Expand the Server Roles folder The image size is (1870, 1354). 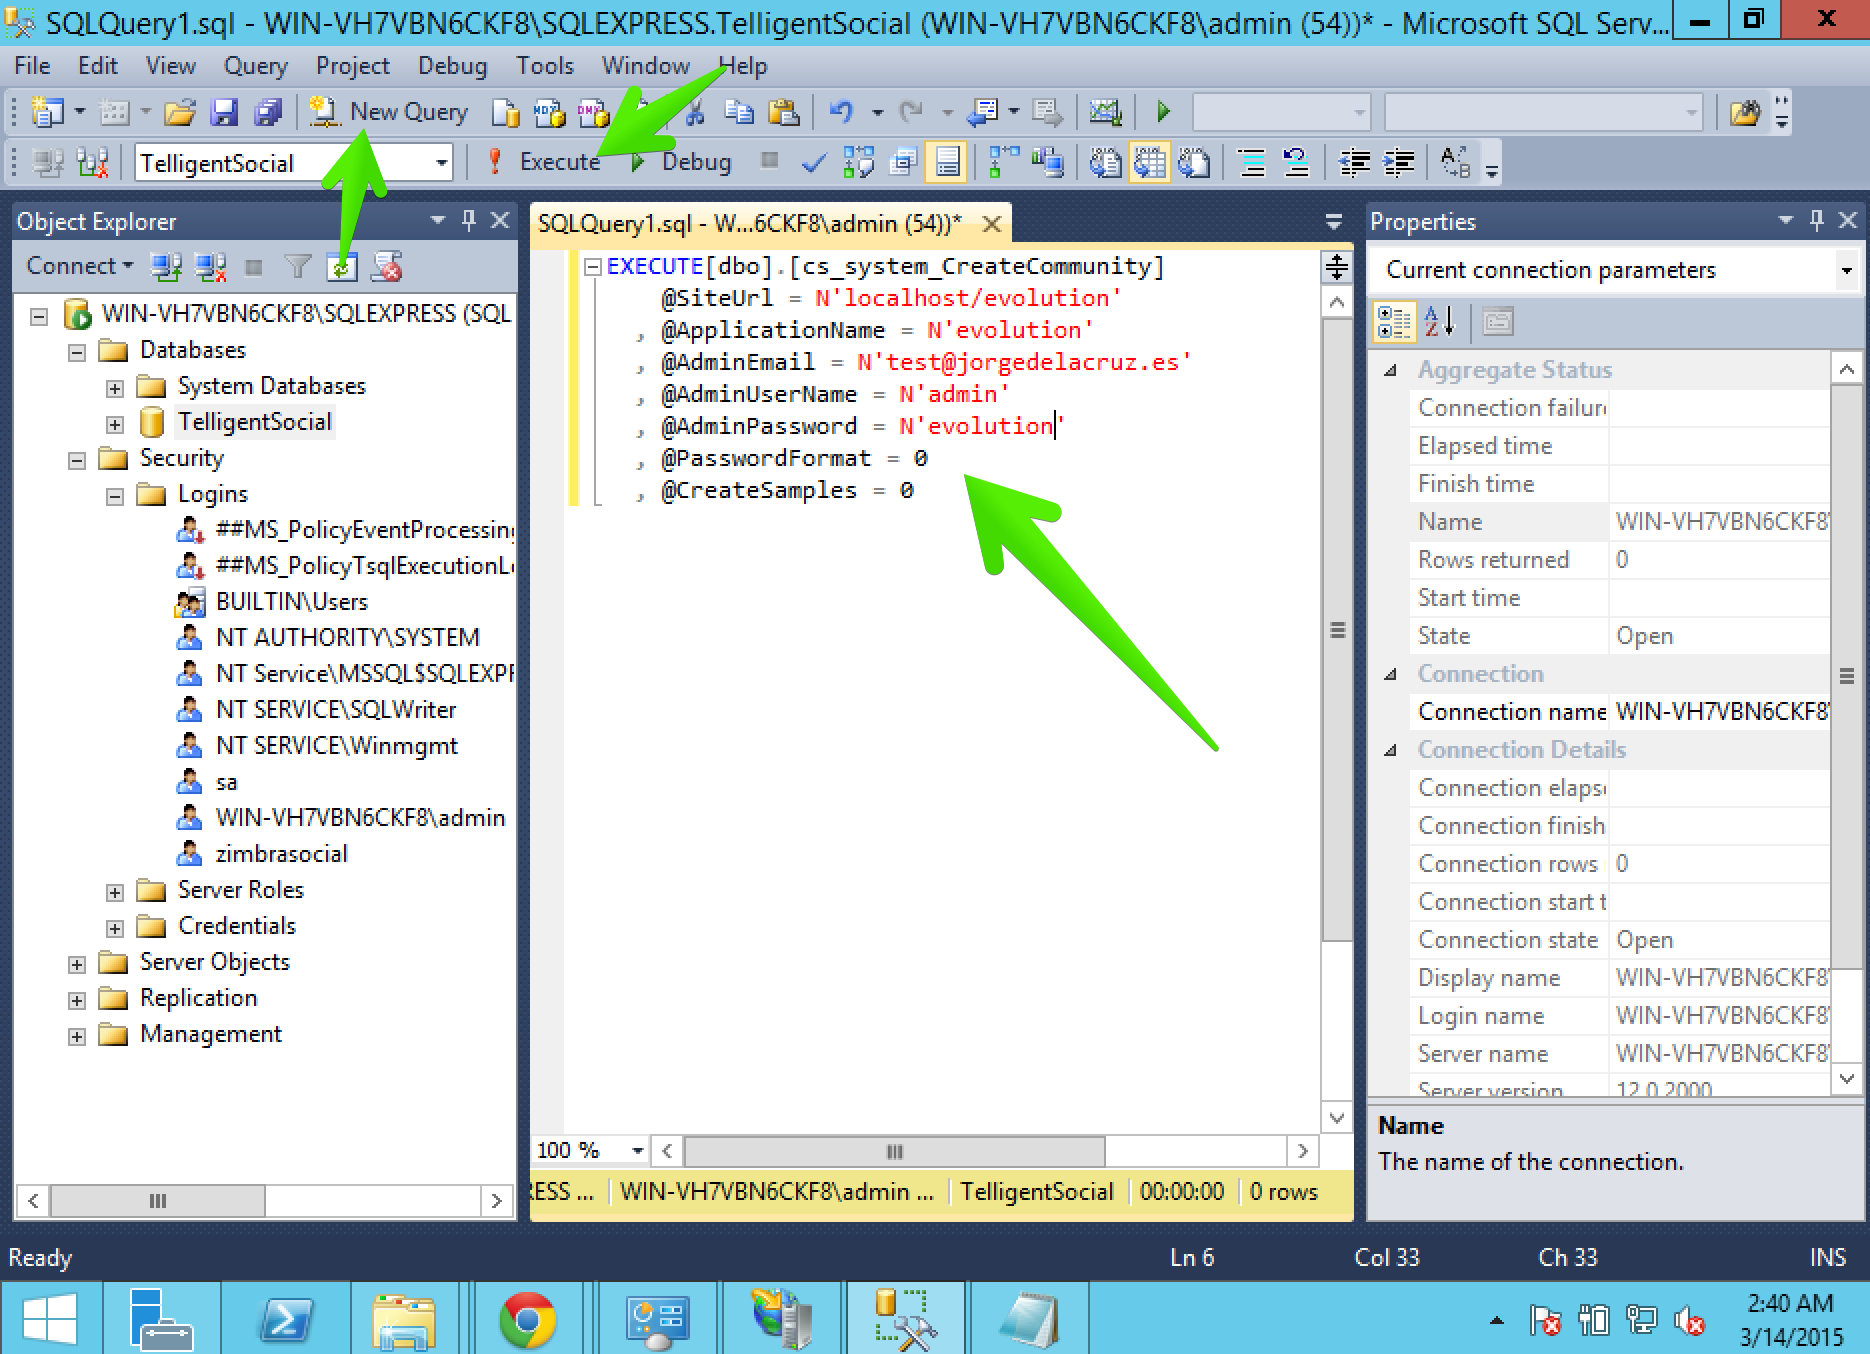pyautogui.click(x=115, y=892)
